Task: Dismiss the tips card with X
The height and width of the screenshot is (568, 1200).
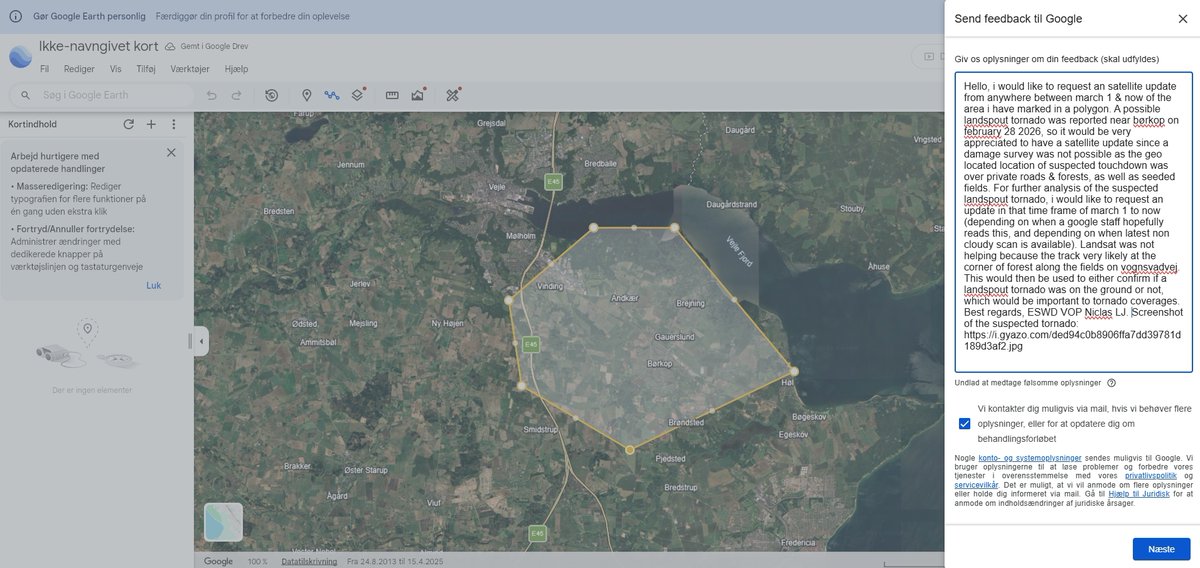Action: tap(171, 152)
